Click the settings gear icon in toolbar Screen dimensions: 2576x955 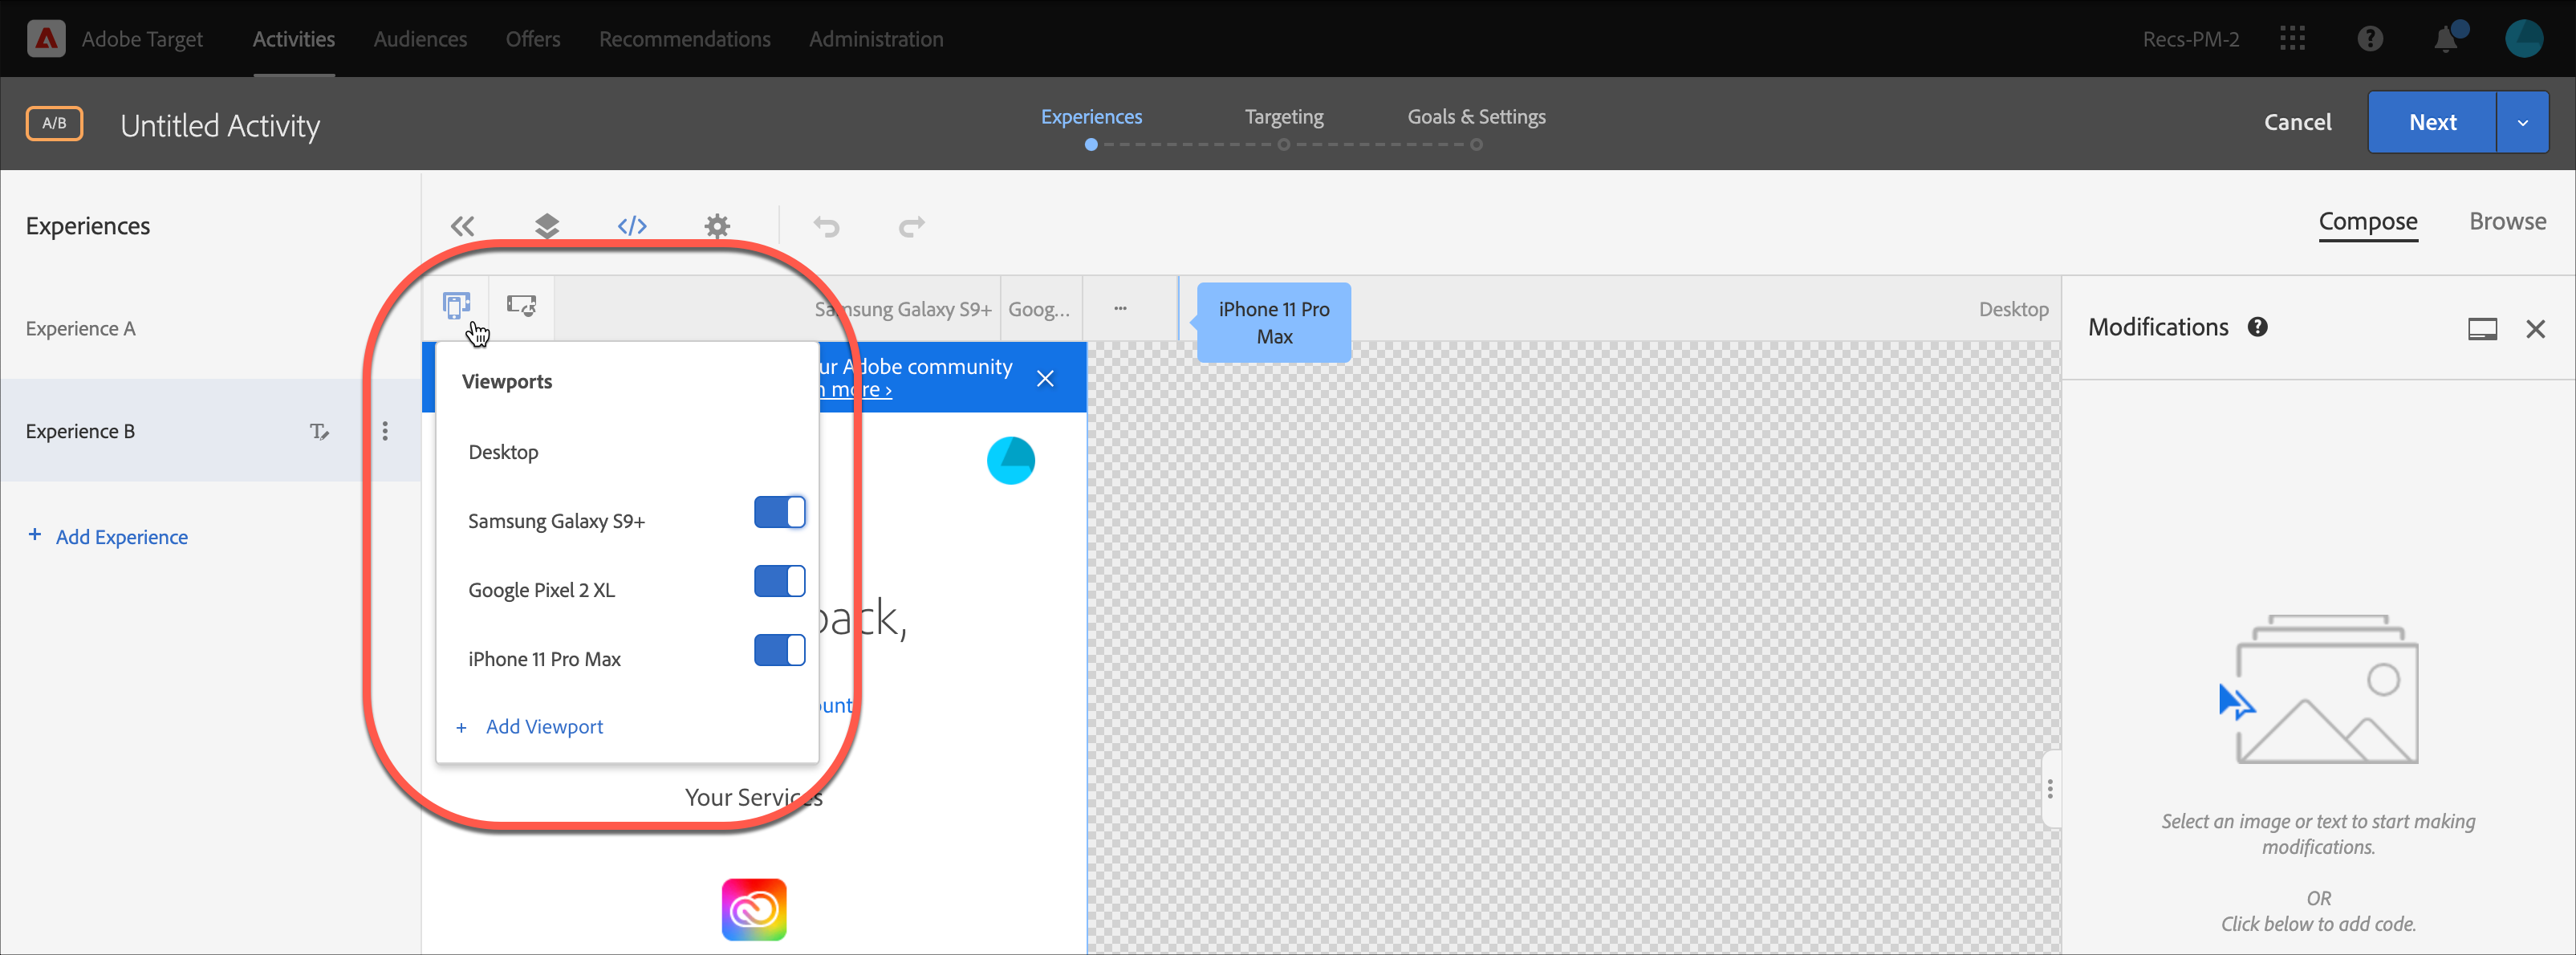click(718, 226)
